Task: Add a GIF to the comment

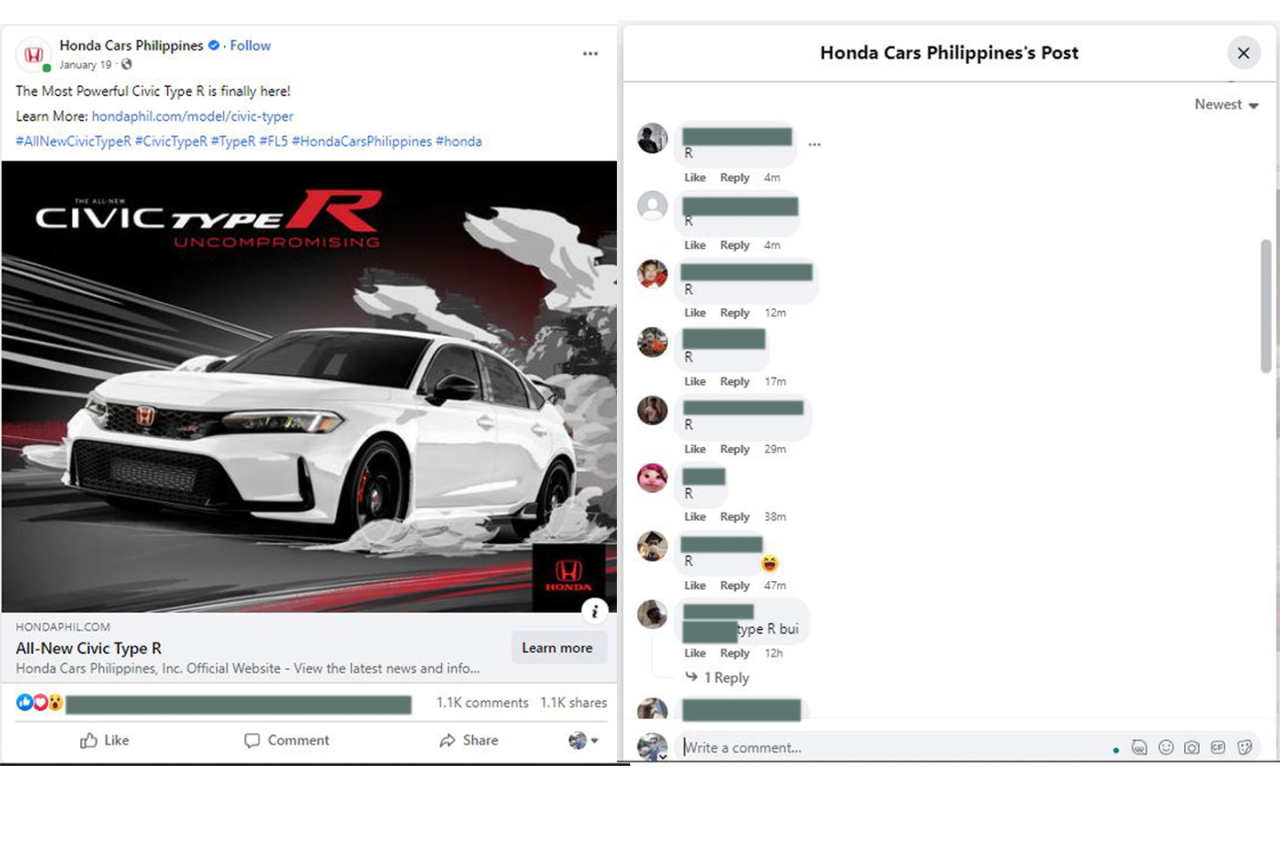Action: pyautogui.click(x=1217, y=747)
